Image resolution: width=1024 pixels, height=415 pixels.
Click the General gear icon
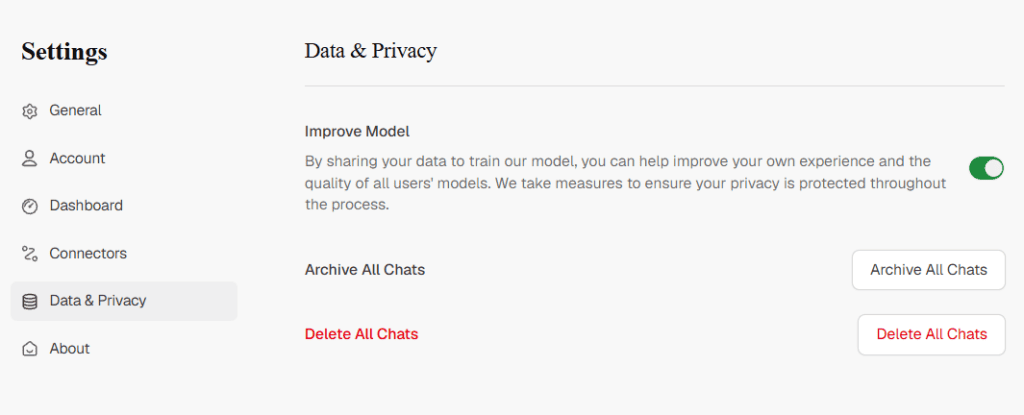click(29, 111)
